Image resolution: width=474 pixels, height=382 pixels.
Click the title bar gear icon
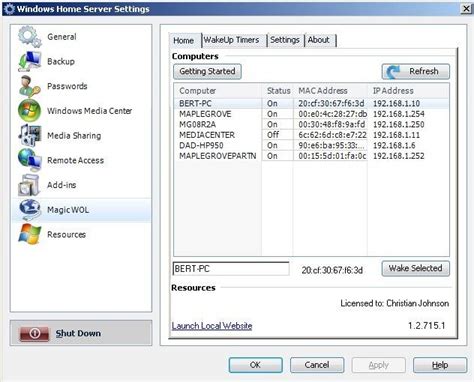9,9
